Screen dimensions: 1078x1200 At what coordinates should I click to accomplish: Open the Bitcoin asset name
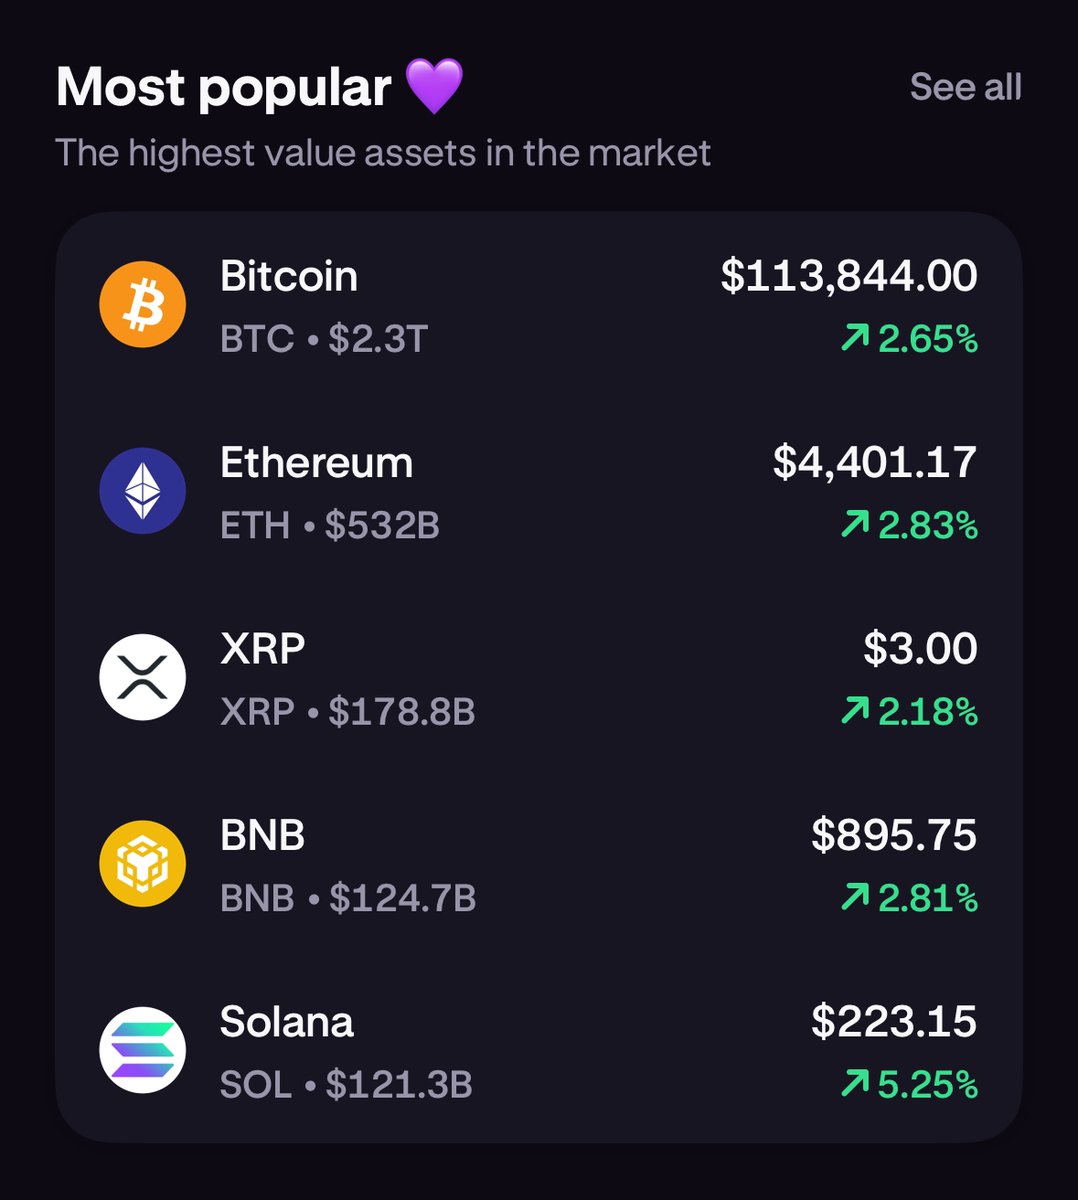289,276
